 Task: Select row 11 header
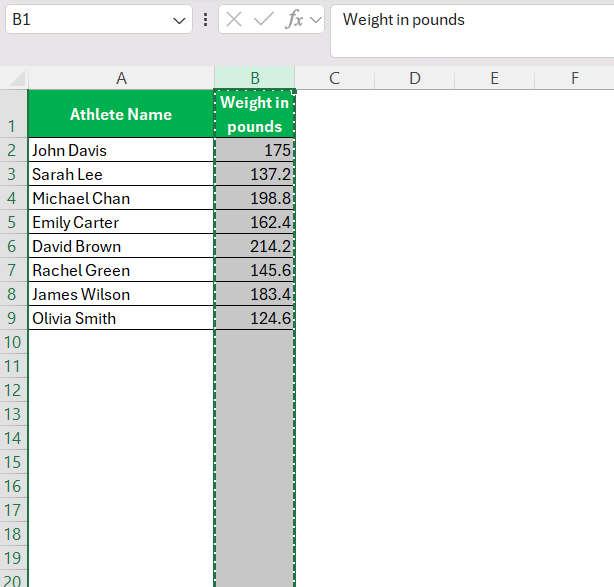(14, 366)
